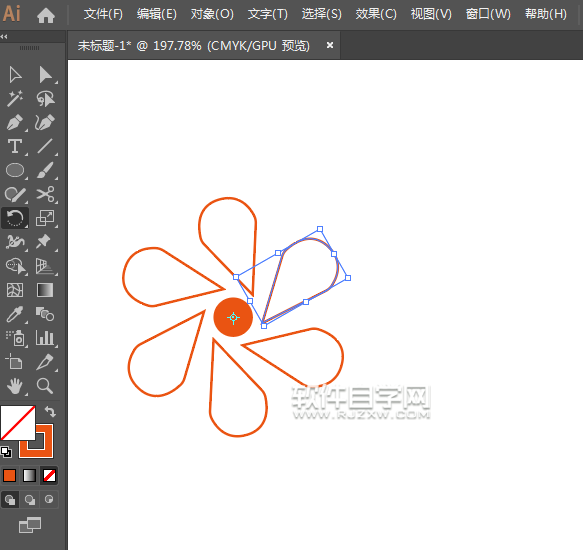Collapse the tools panel with double arrows
Image resolution: width=583 pixels, height=550 pixels.
pyautogui.click(x=4, y=36)
